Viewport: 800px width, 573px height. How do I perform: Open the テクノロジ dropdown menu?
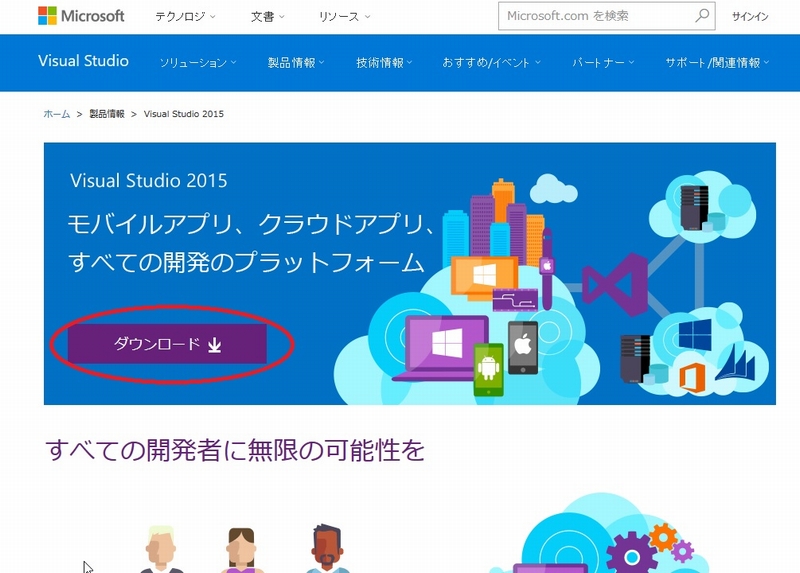[185, 17]
